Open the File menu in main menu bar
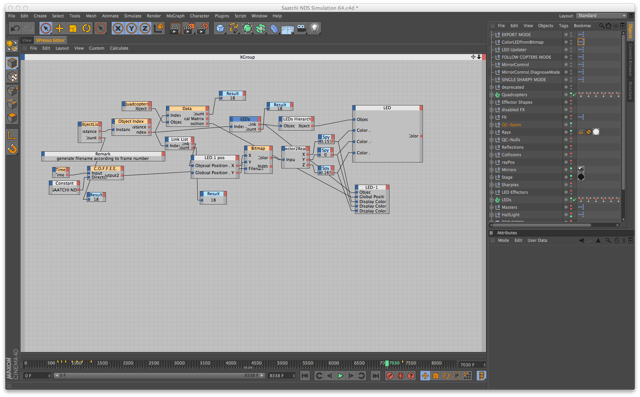 point(12,16)
